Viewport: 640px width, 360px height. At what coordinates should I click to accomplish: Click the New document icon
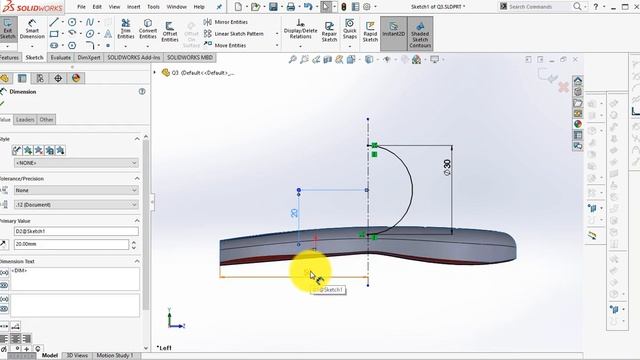point(238,7)
